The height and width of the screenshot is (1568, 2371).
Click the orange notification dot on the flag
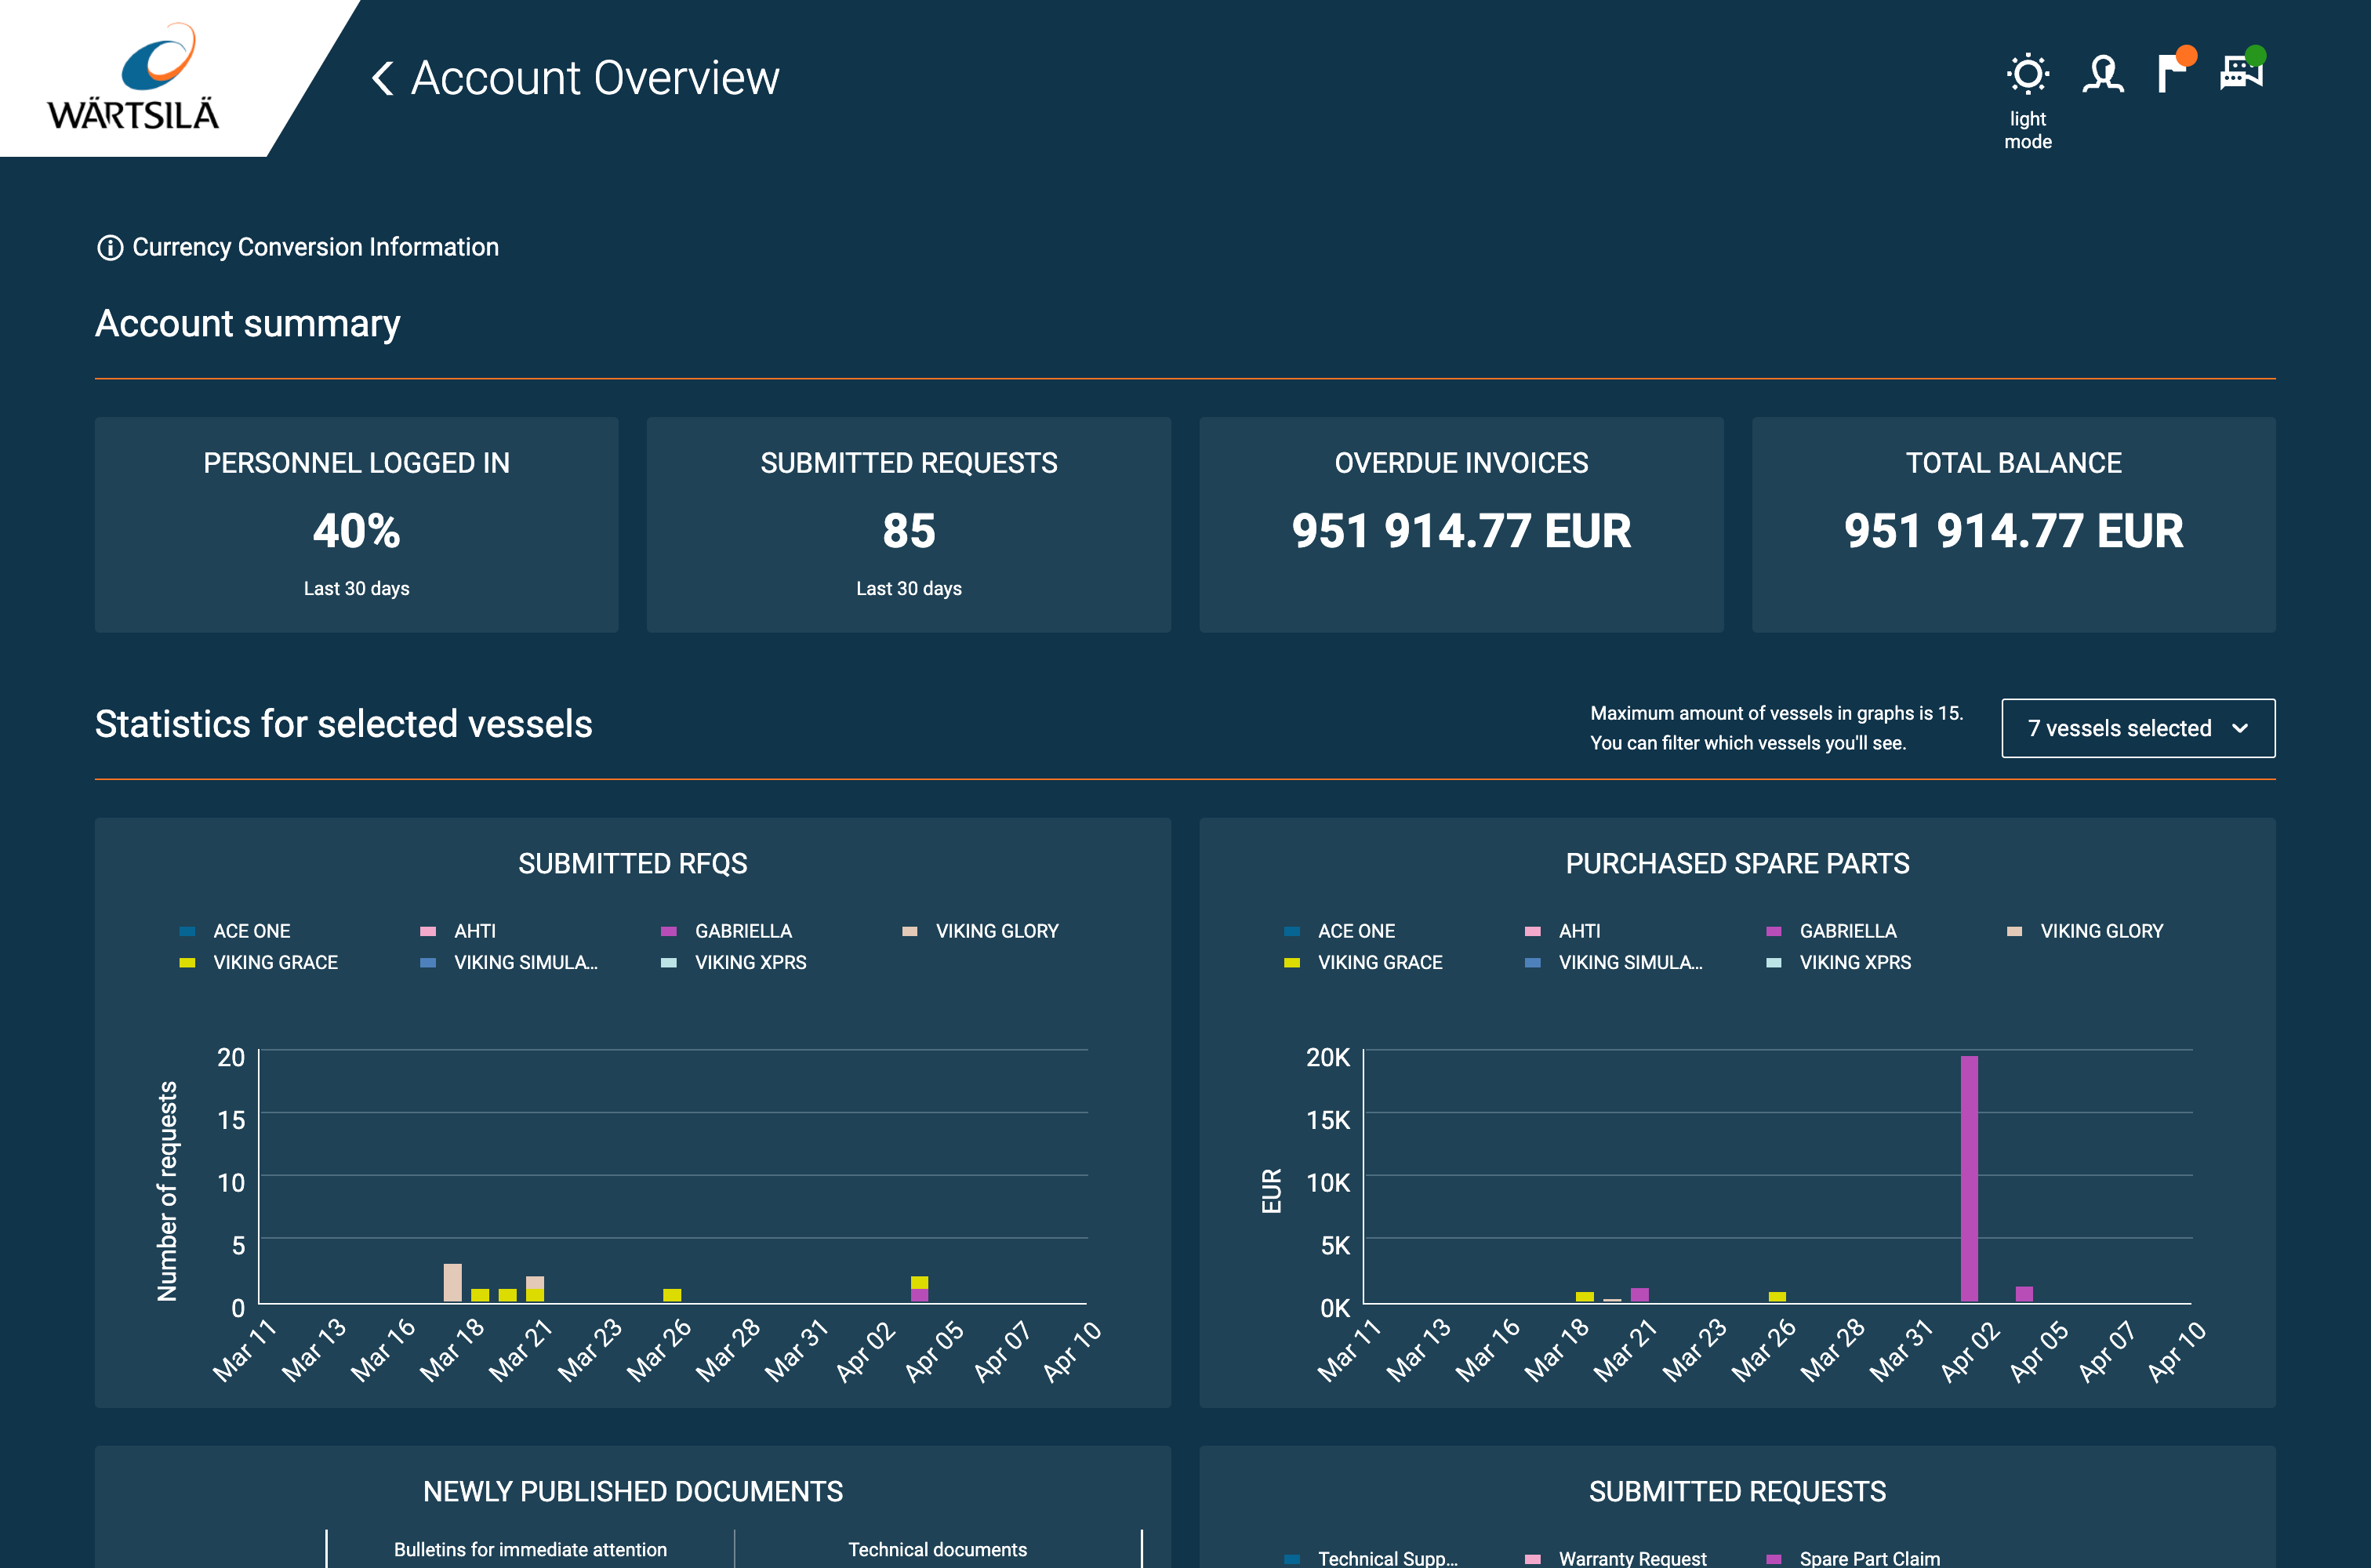point(2184,55)
